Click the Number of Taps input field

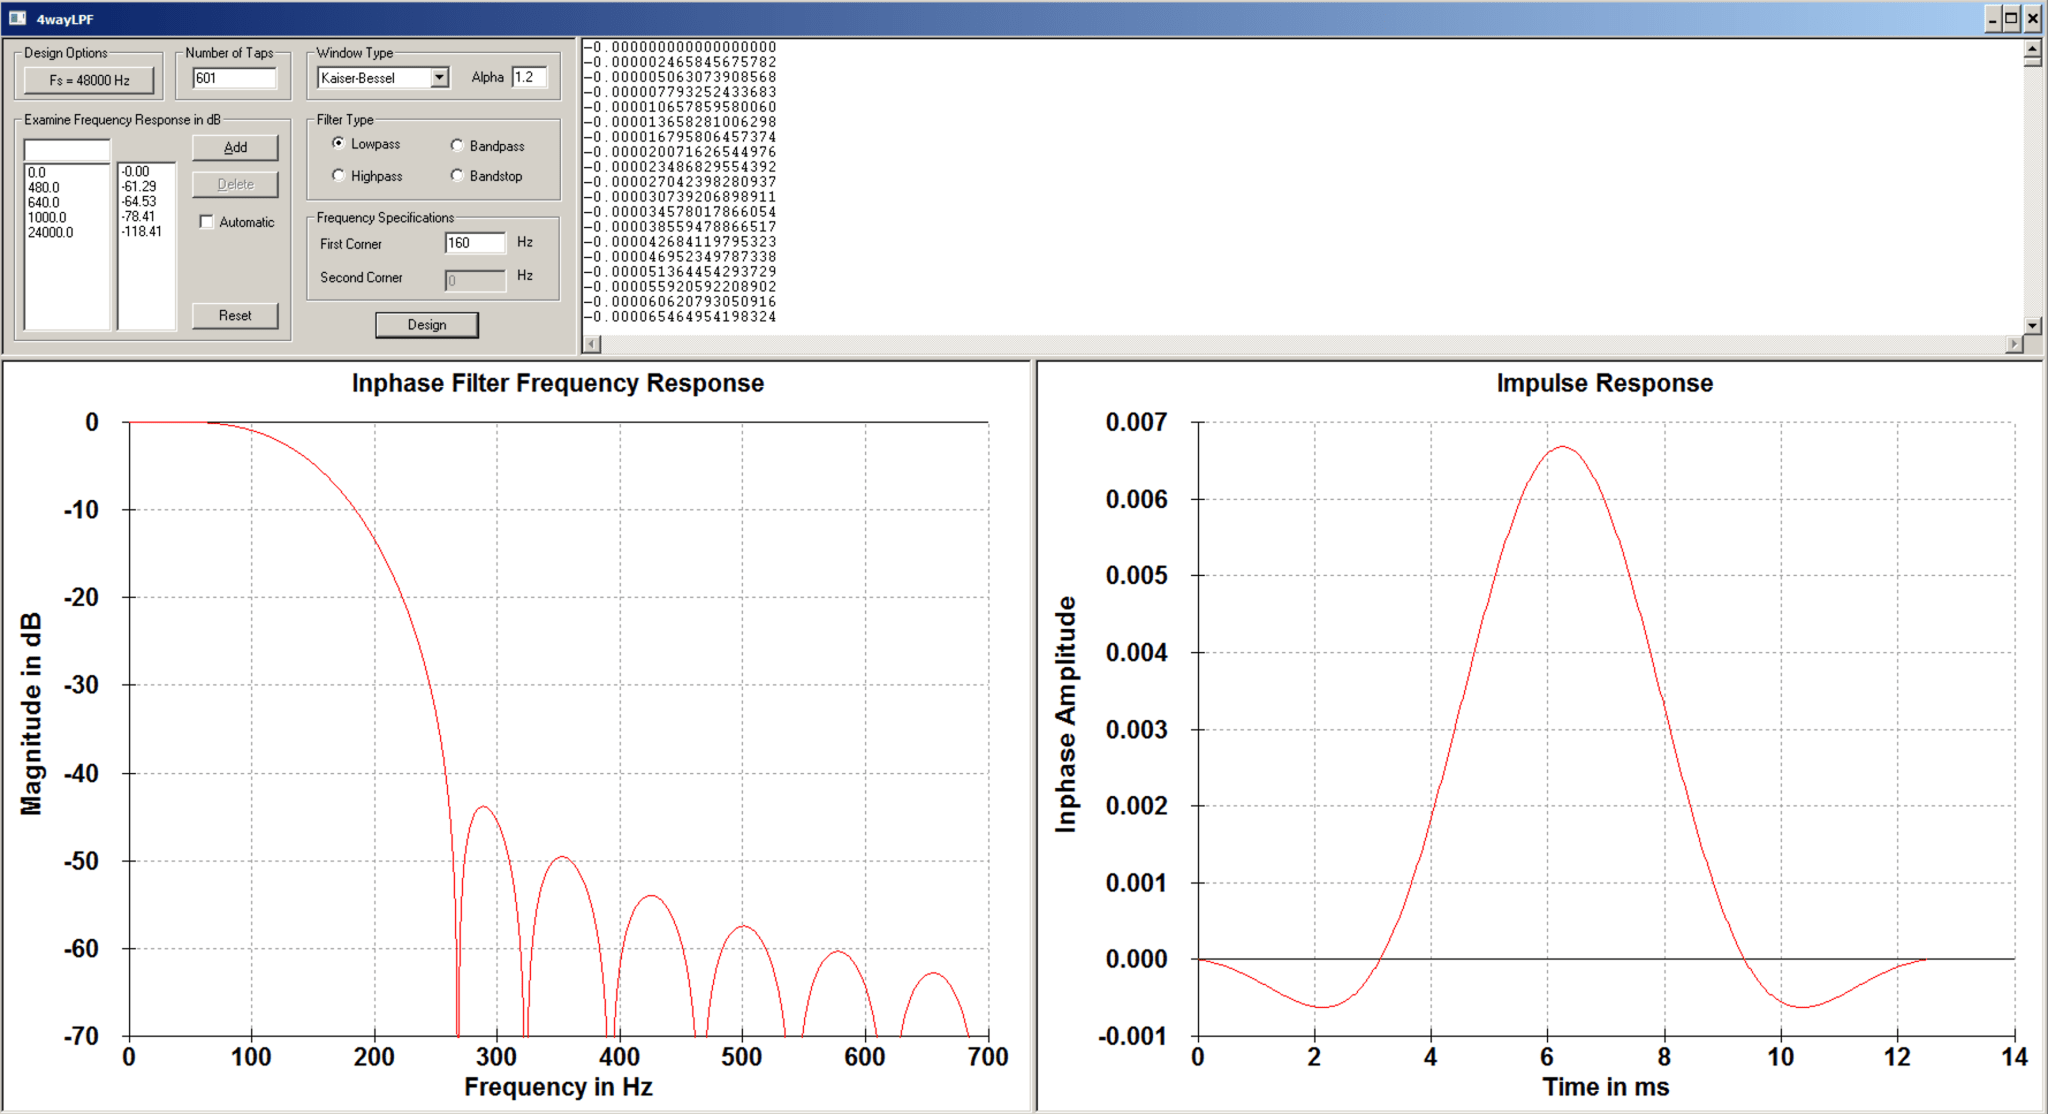pyautogui.click(x=235, y=78)
